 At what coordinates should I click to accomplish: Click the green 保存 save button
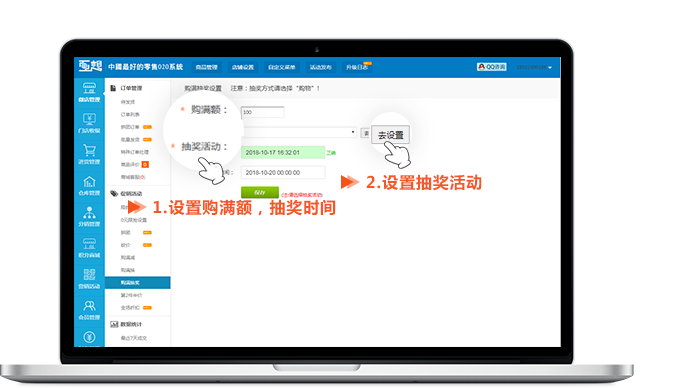pyautogui.click(x=260, y=192)
